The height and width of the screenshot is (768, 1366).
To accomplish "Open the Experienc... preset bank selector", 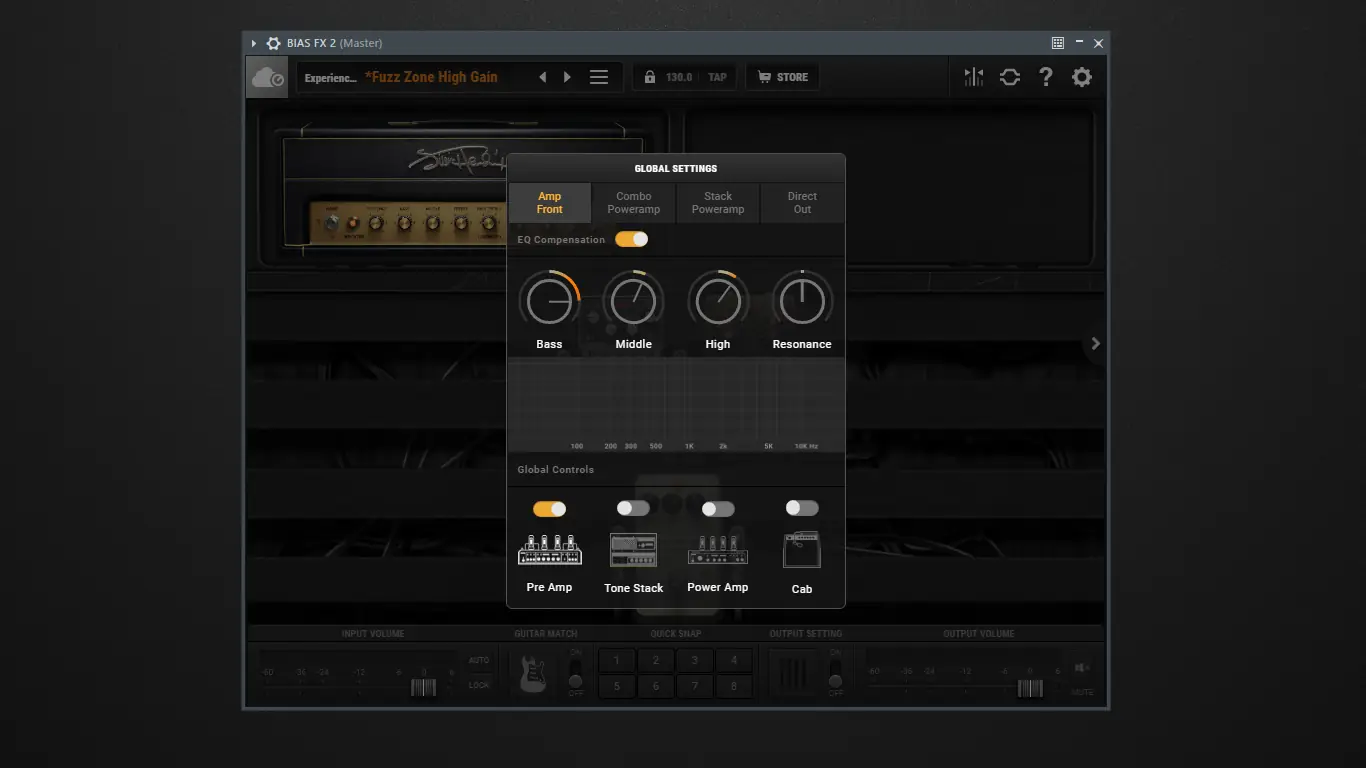I will (x=330, y=77).
